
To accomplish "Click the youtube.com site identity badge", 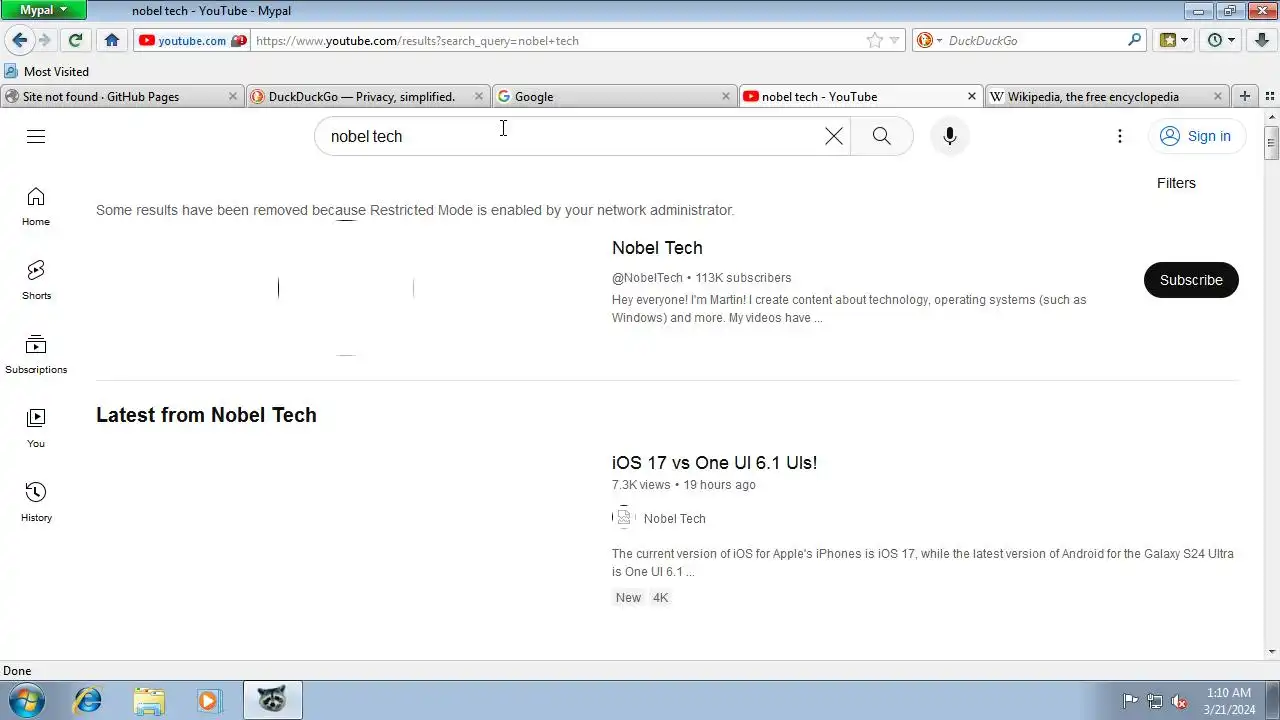I will pyautogui.click(x=191, y=41).
